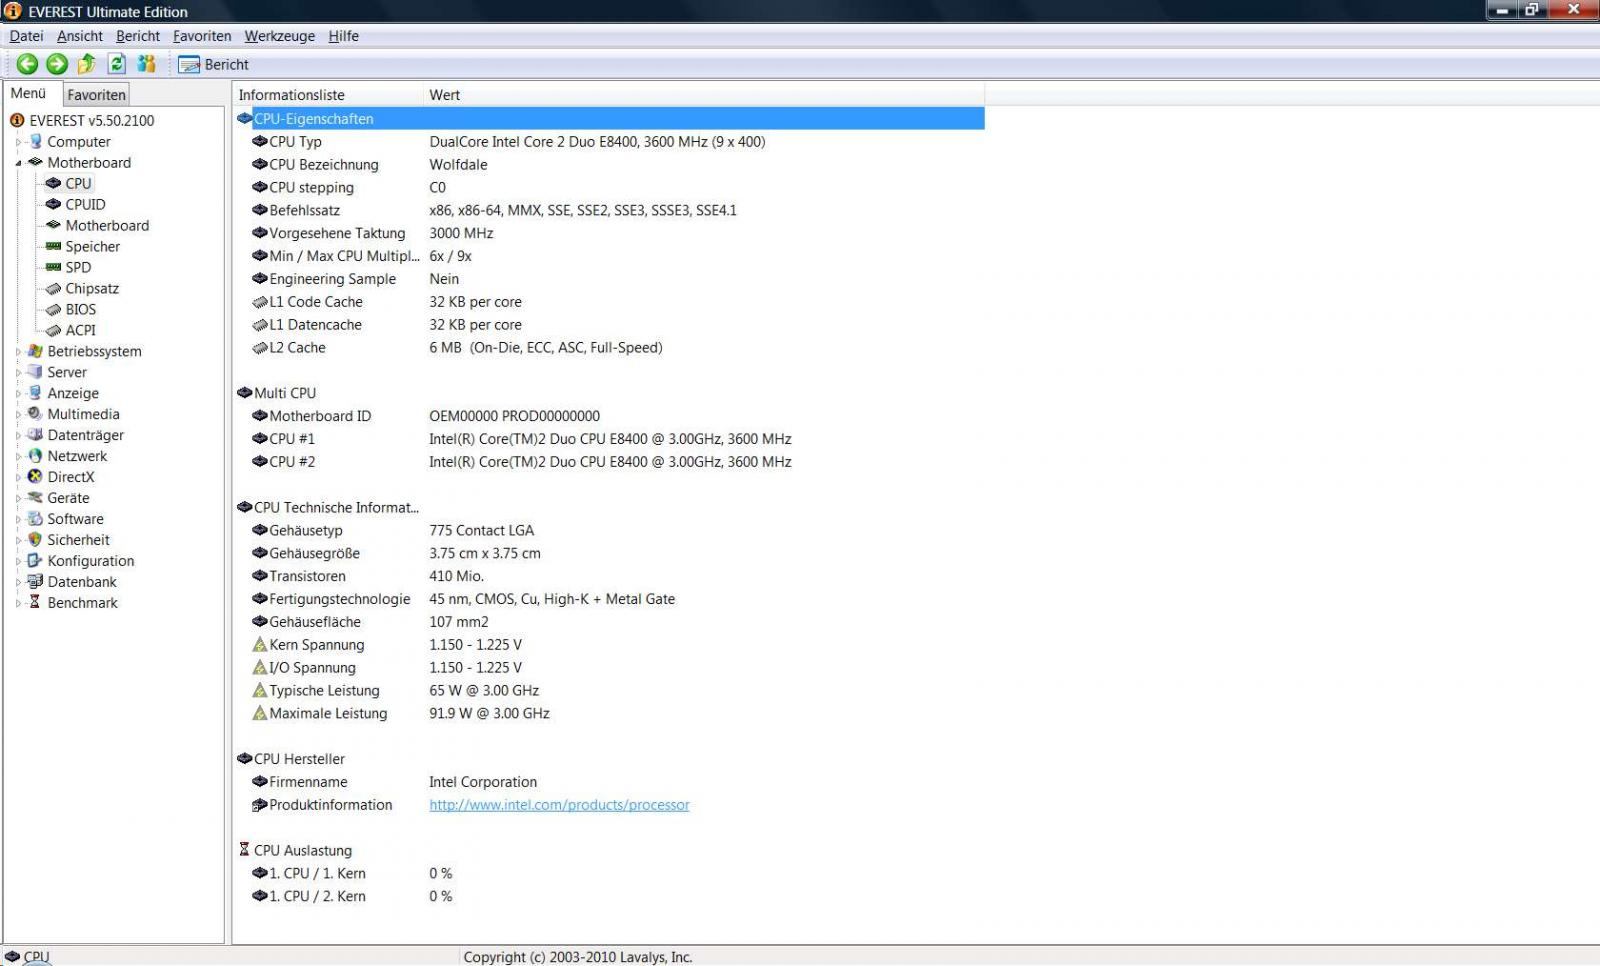Open the Bericht menu

coord(138,36)
